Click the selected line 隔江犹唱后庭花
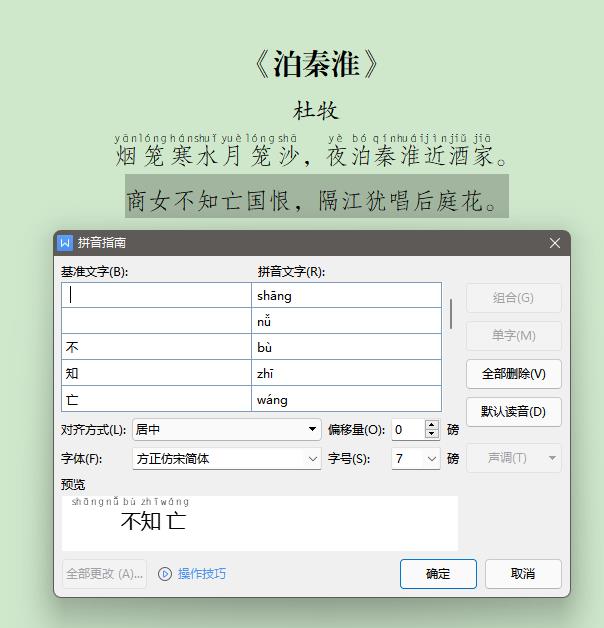Image resolution: width=604 pixels, height=628 pixels. [400, 200]
